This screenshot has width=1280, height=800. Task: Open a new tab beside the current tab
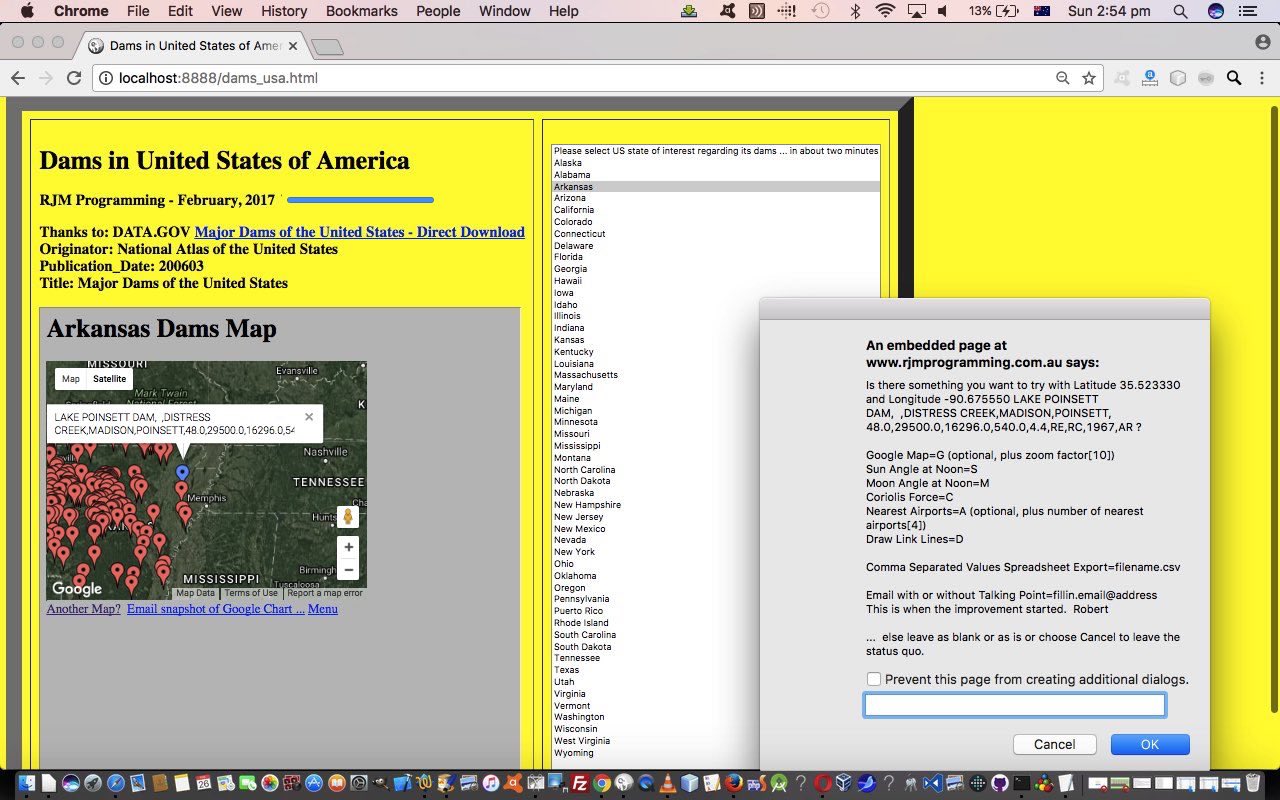point(327,47)
